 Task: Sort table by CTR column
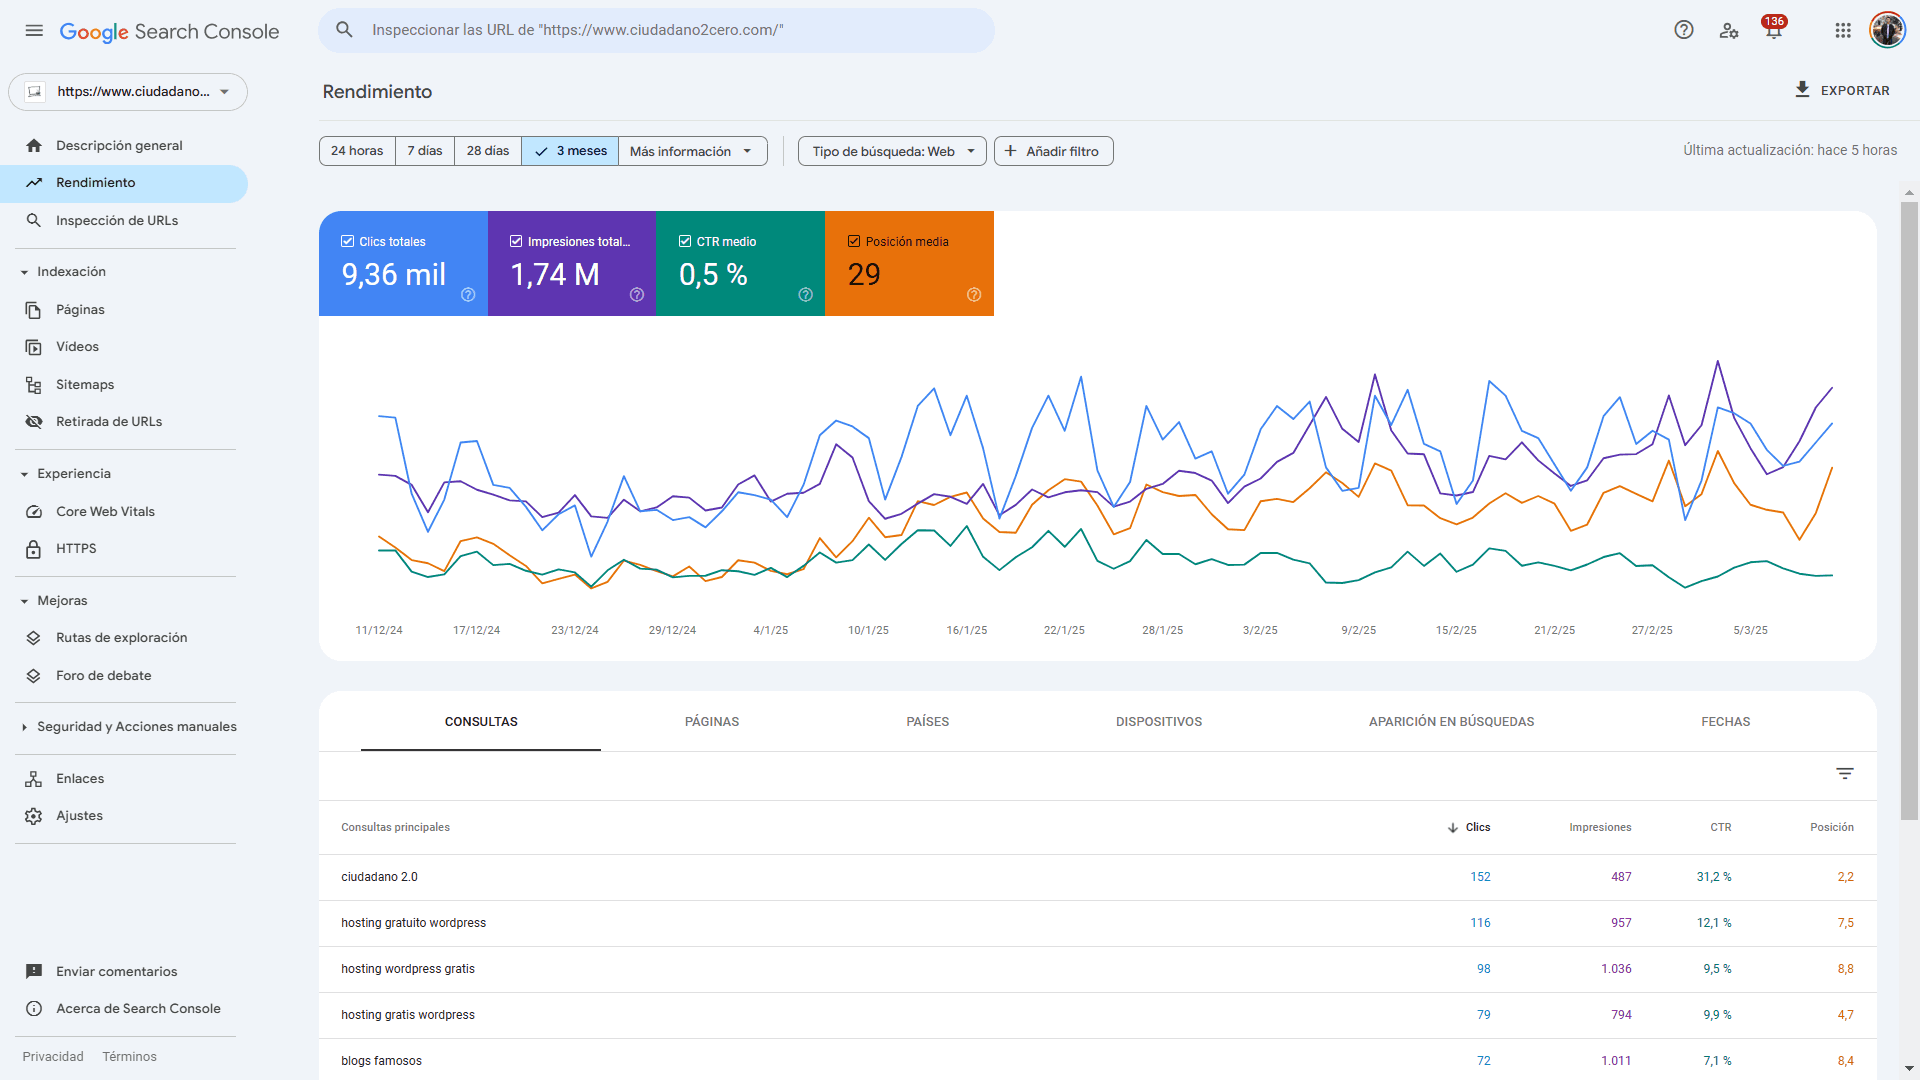(x=1720, y=828)
